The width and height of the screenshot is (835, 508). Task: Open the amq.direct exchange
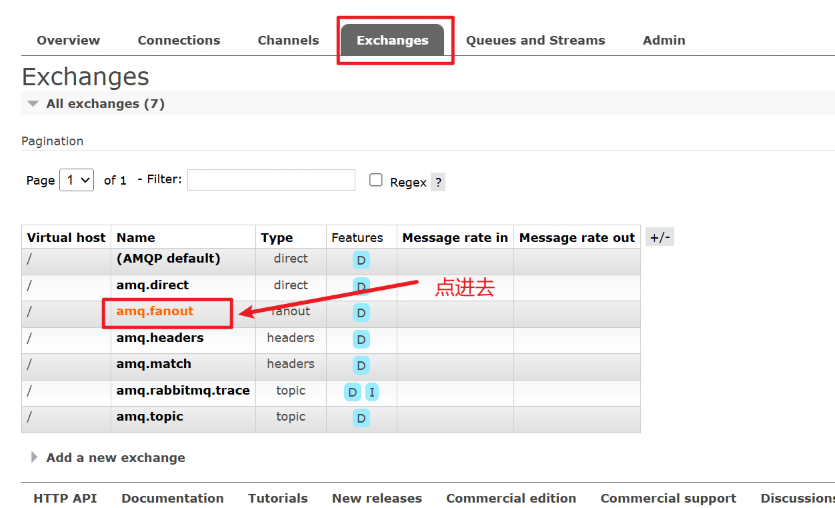pos(152,285)
